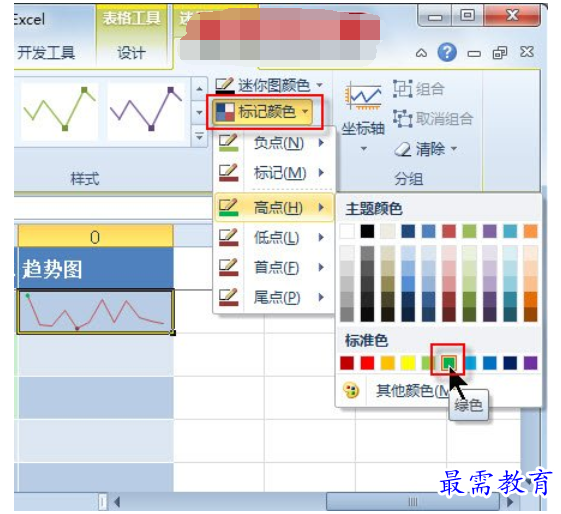Image resolution: width=561 pixels, height=514 pixels.
Task: Expand the Clear (清除) dropdown arrow
Action: click(x=454, y=148)
